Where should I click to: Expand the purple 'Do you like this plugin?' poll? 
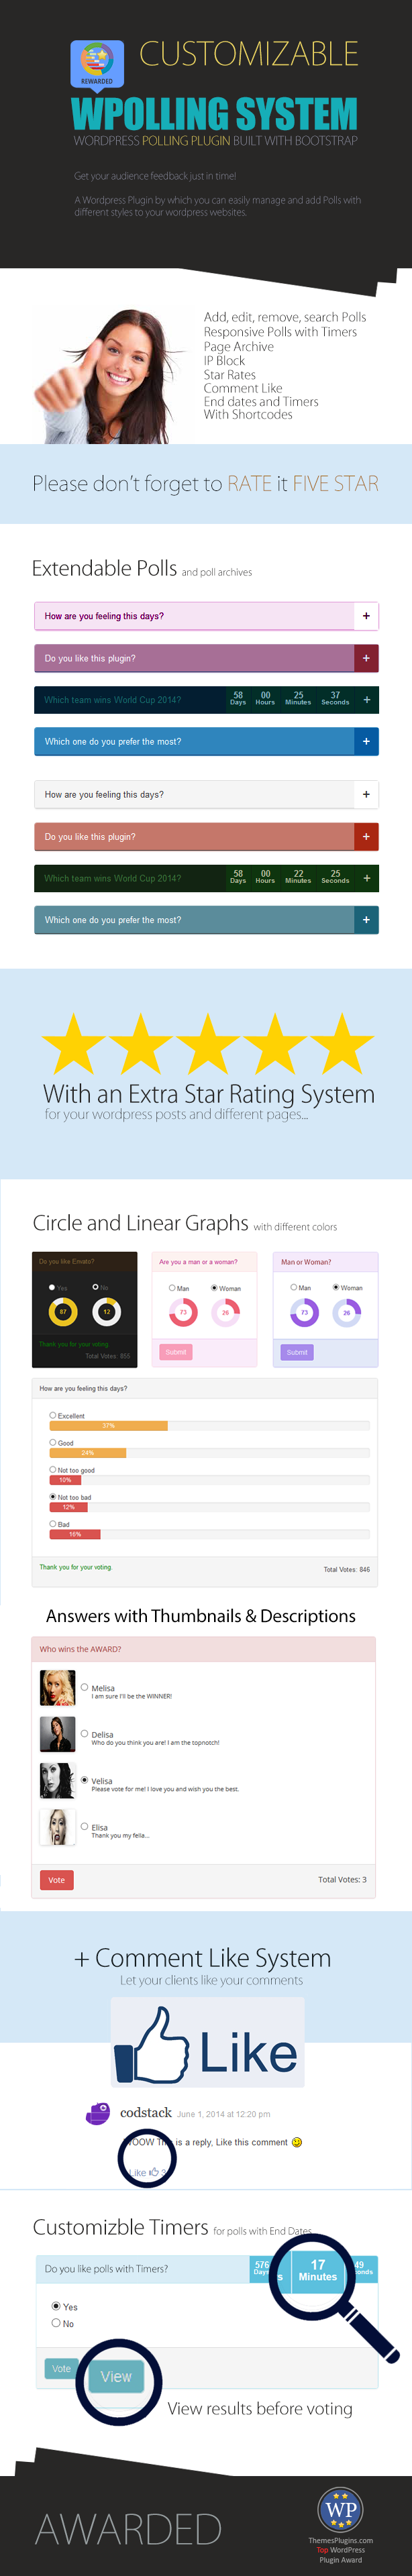(x=366, y=658)
